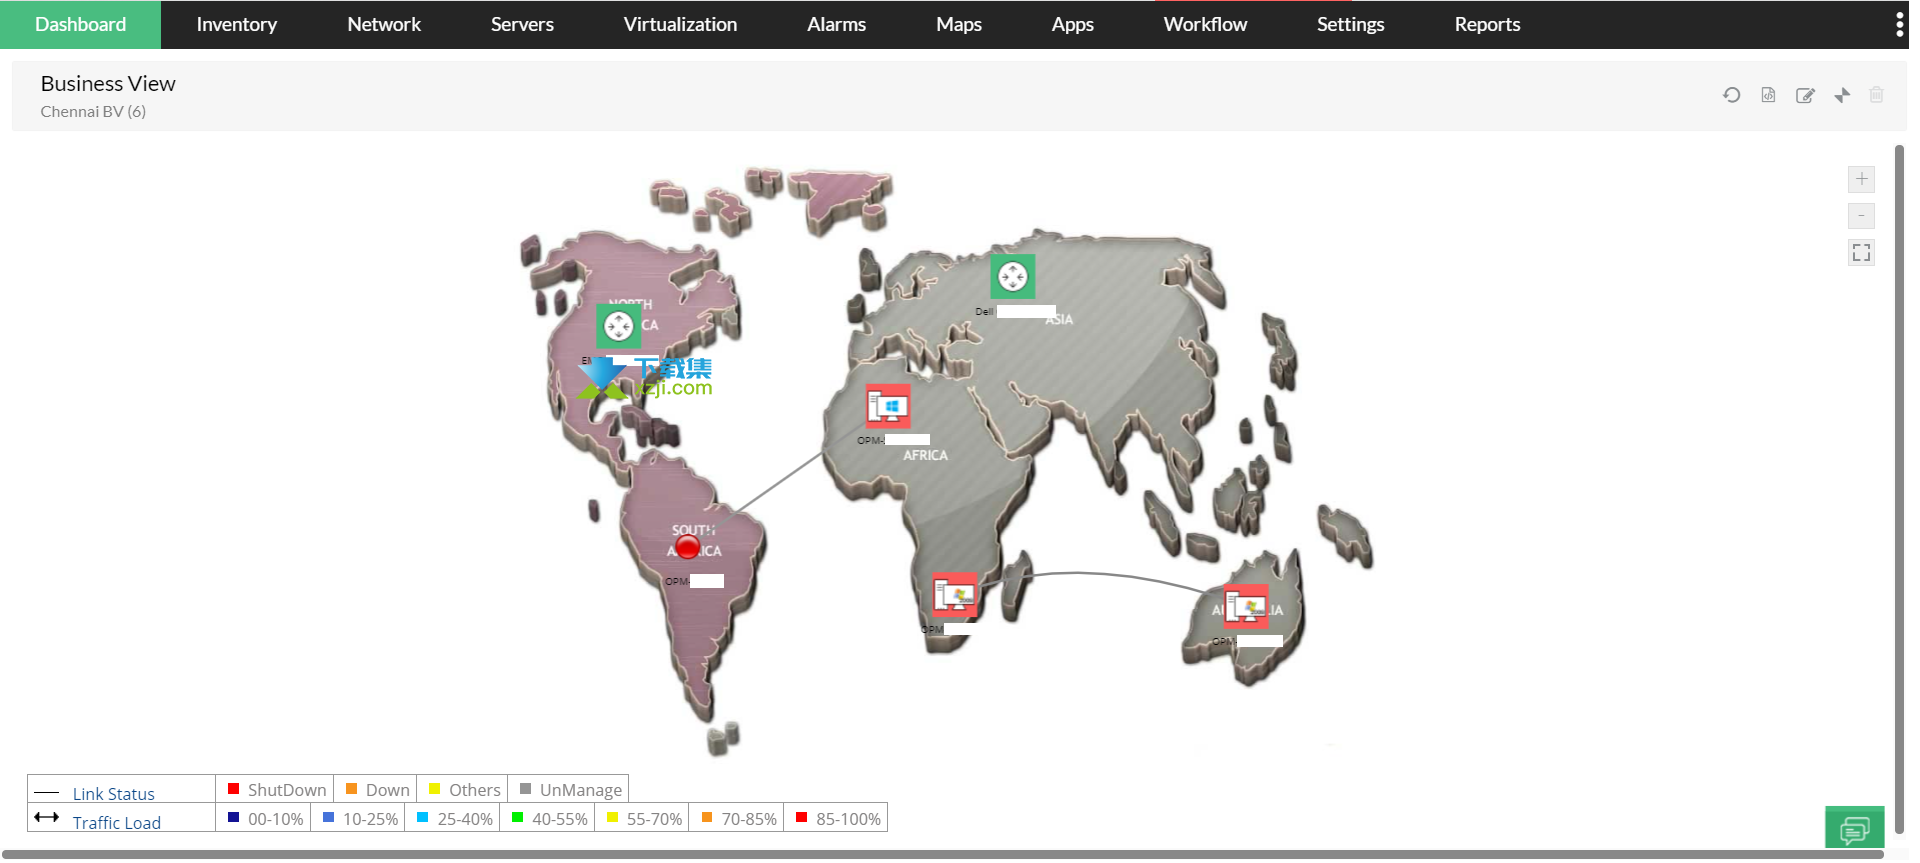Click the Business View title text
The height and width of the screenshot is (863, 1920).
[x=108, y=84]
